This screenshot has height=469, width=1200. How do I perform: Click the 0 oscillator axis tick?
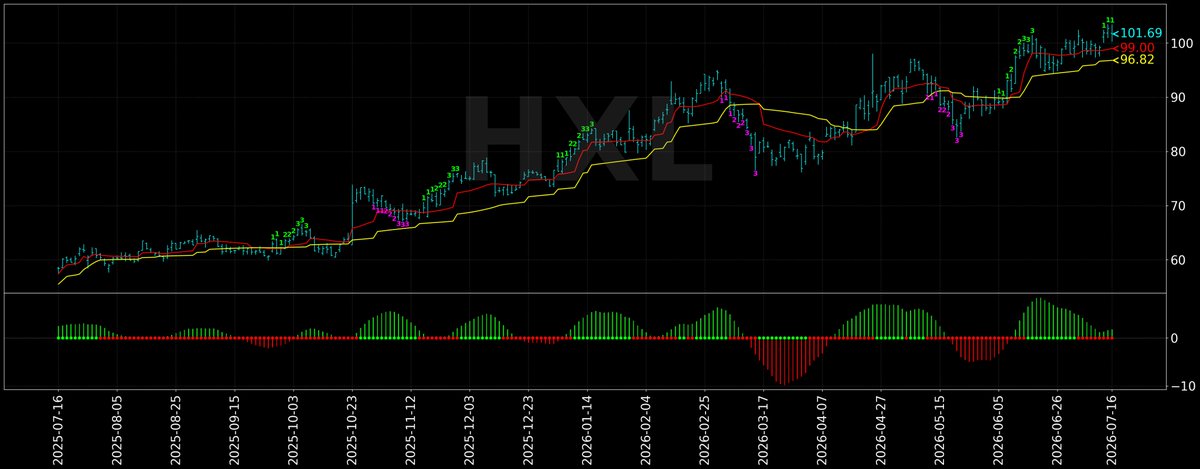click(1176, 339)
